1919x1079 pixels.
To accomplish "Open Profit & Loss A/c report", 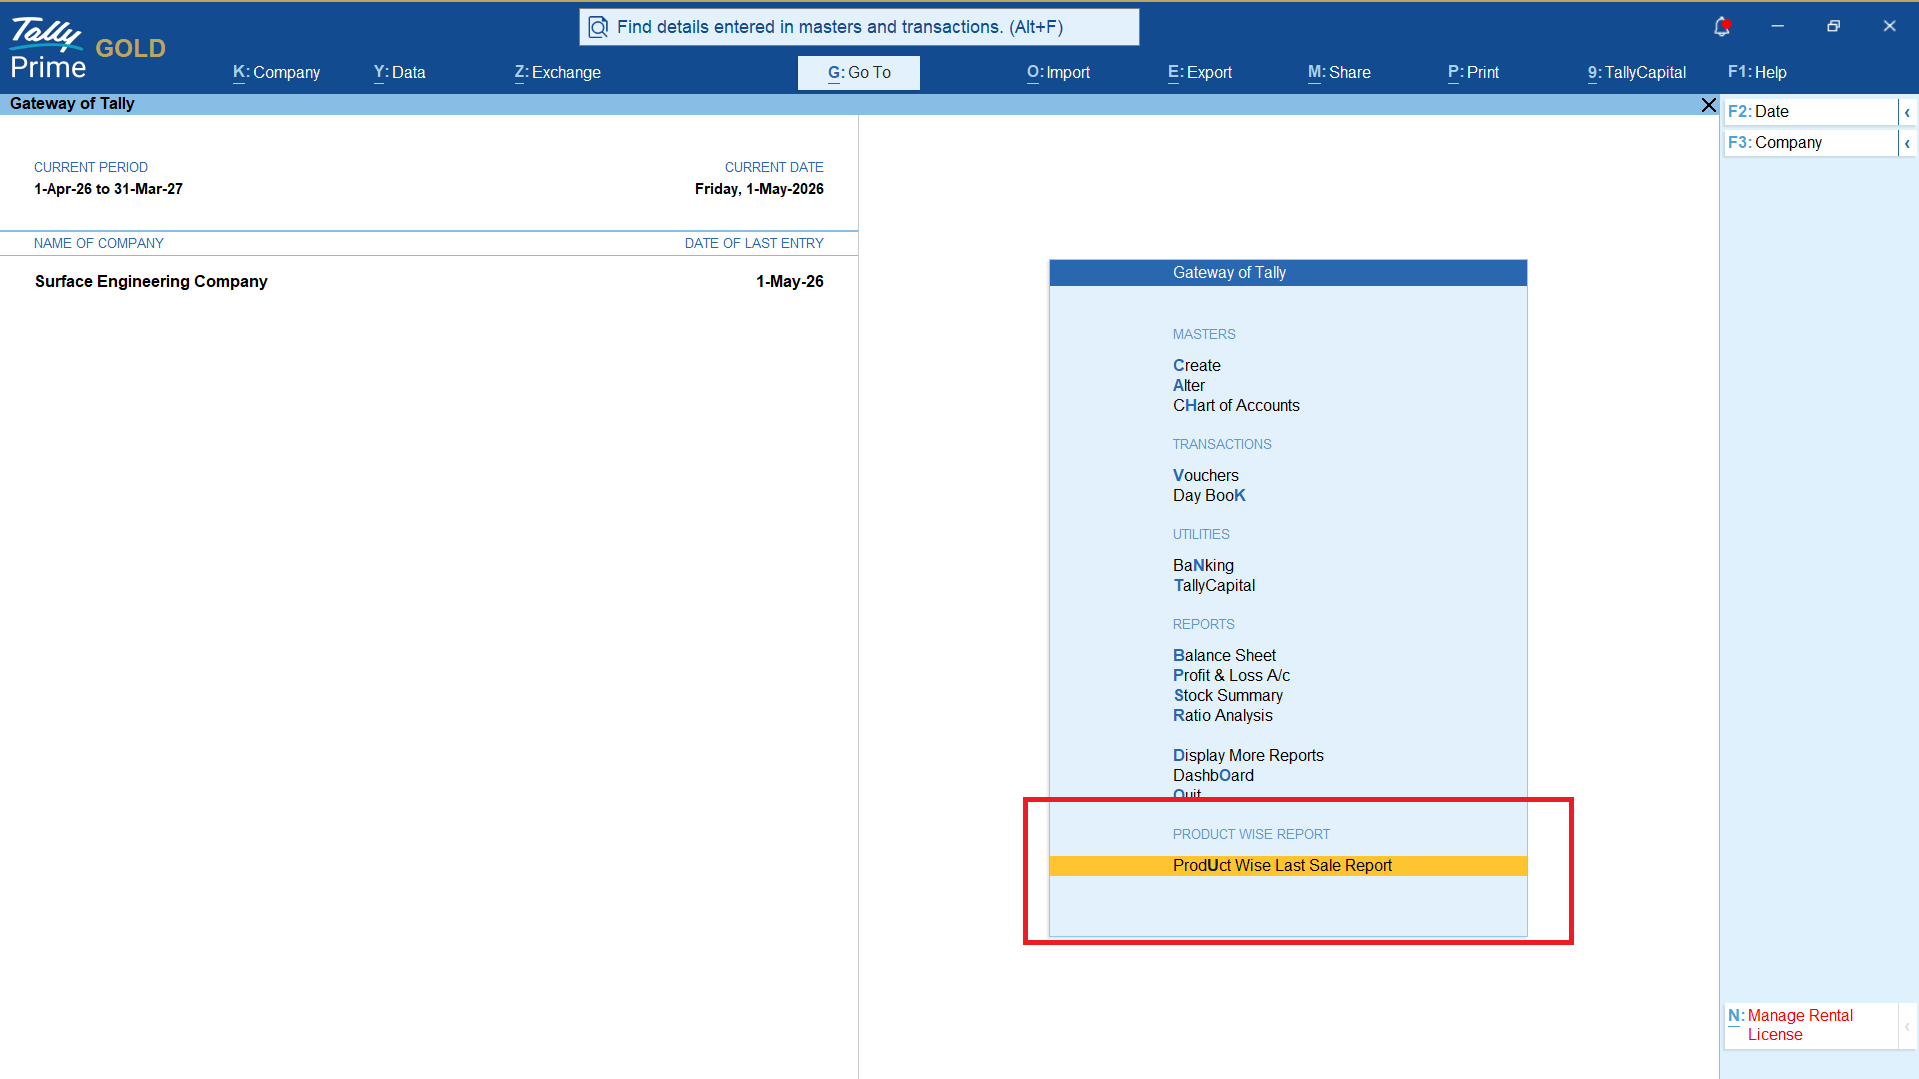I will tap(1231, 676).
